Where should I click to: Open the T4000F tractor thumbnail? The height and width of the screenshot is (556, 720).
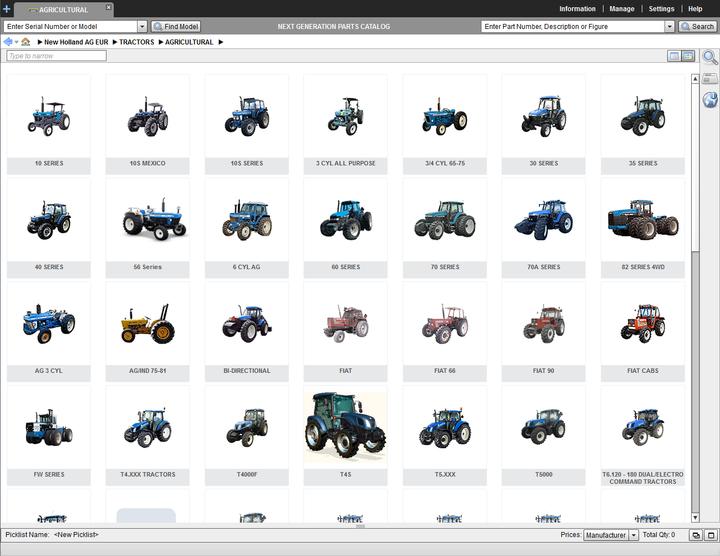247,436
